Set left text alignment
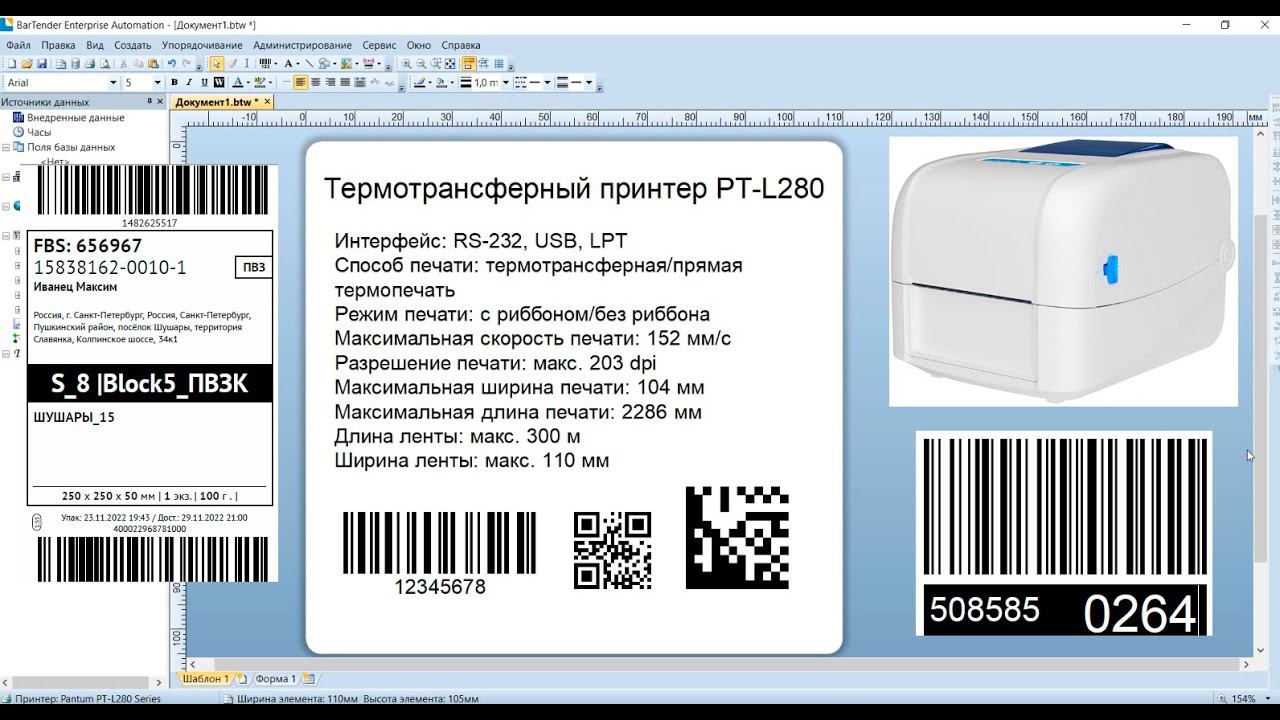 pyautogui.click(x=299, y=82)
